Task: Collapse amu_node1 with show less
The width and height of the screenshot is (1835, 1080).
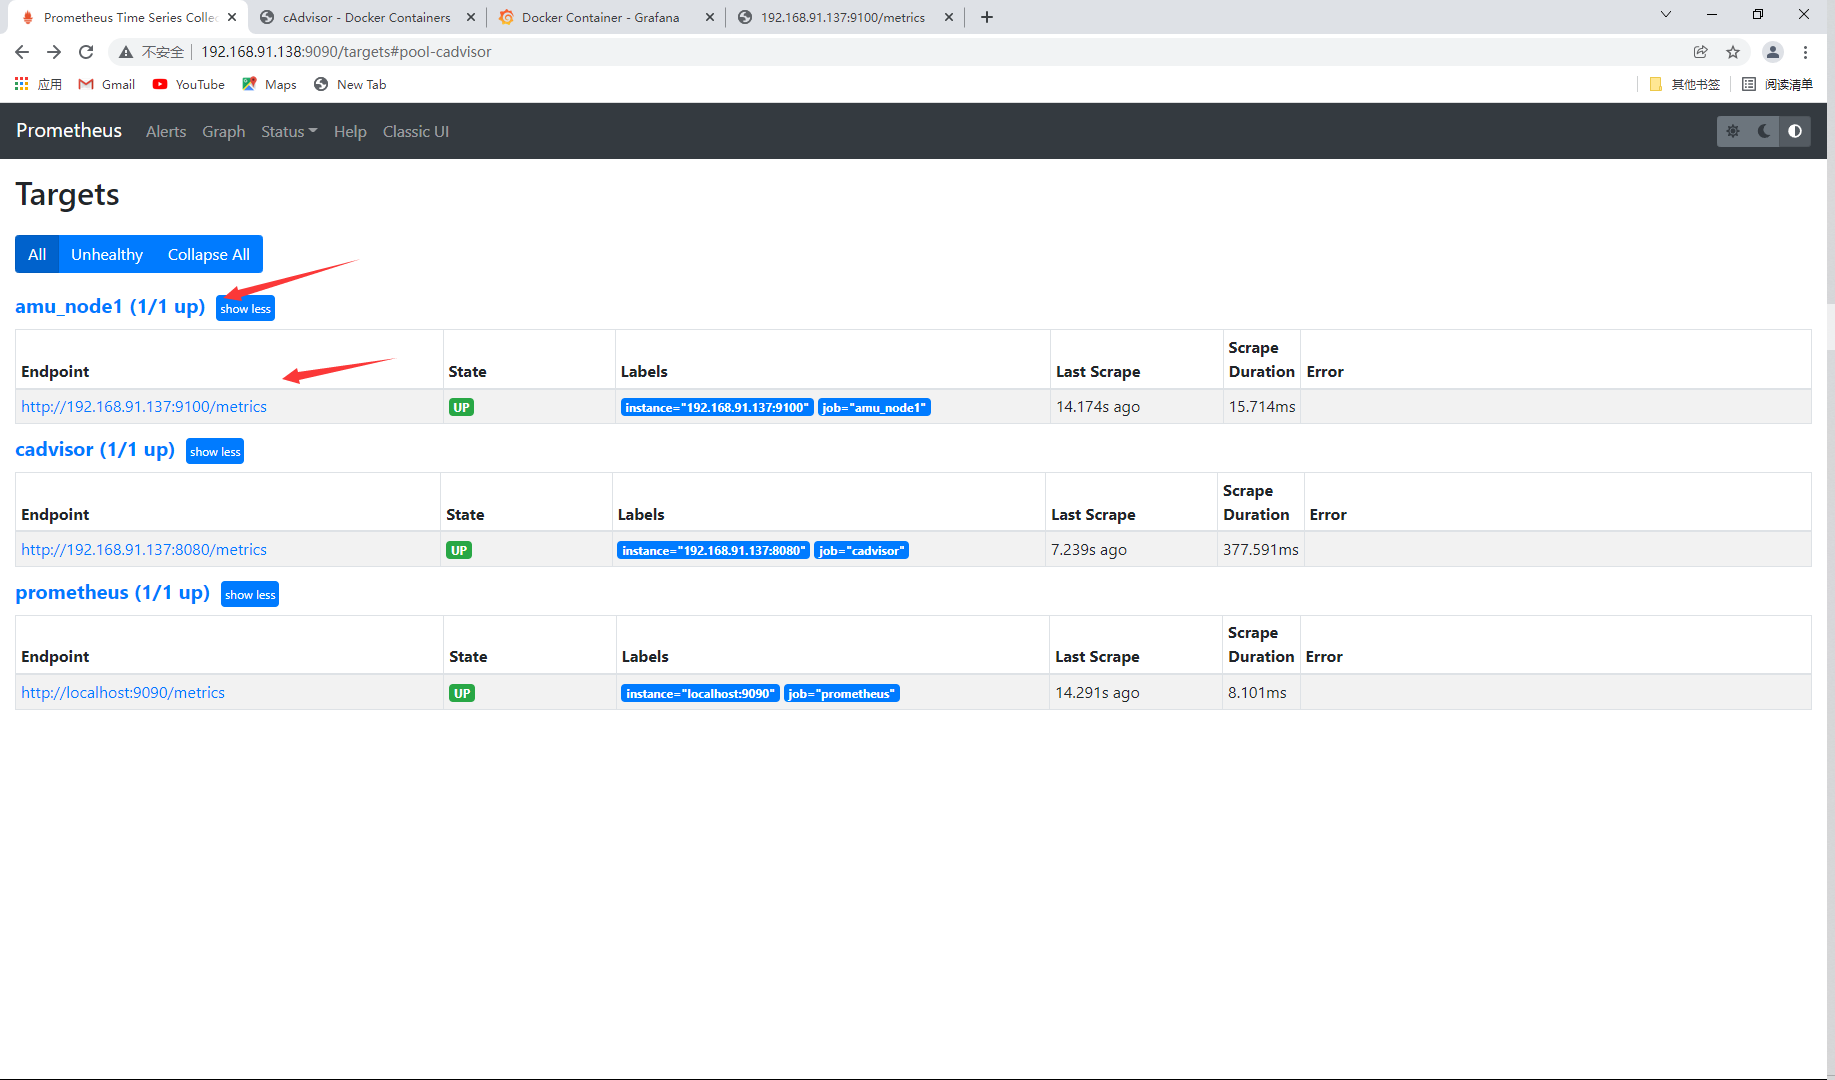Action: tap(245, 308)
